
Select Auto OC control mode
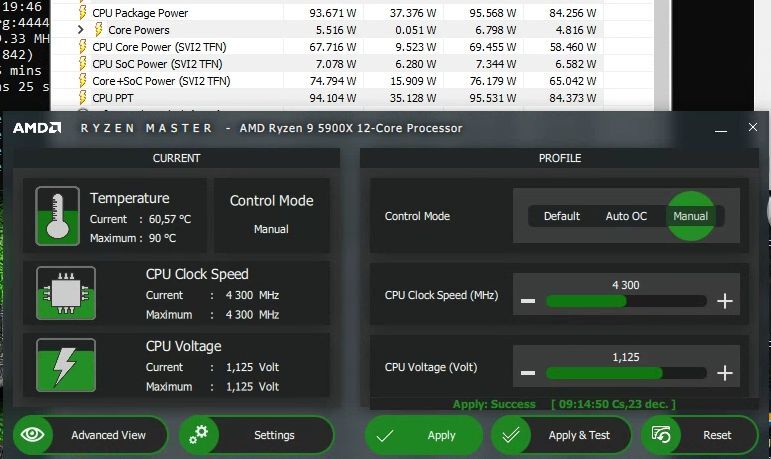pyautogui.click(x=626, y=216)
